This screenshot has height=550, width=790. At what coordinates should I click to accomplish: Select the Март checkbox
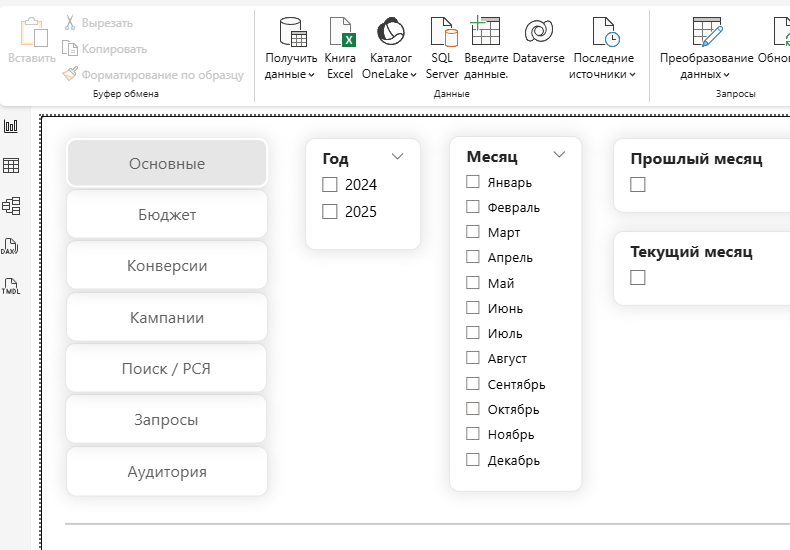(473, 232)
